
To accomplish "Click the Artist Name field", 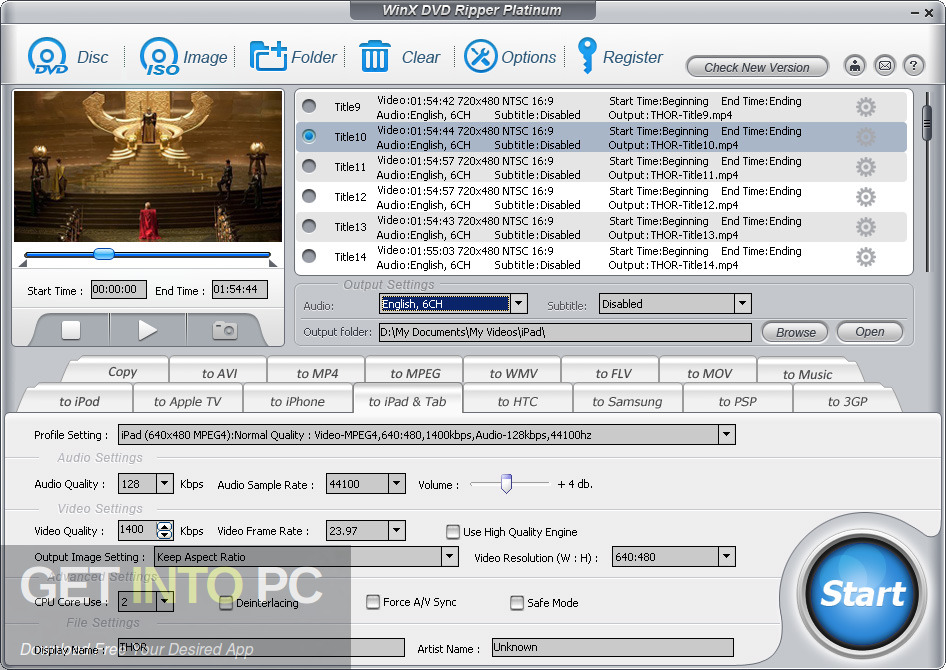I will click(612, 647).
